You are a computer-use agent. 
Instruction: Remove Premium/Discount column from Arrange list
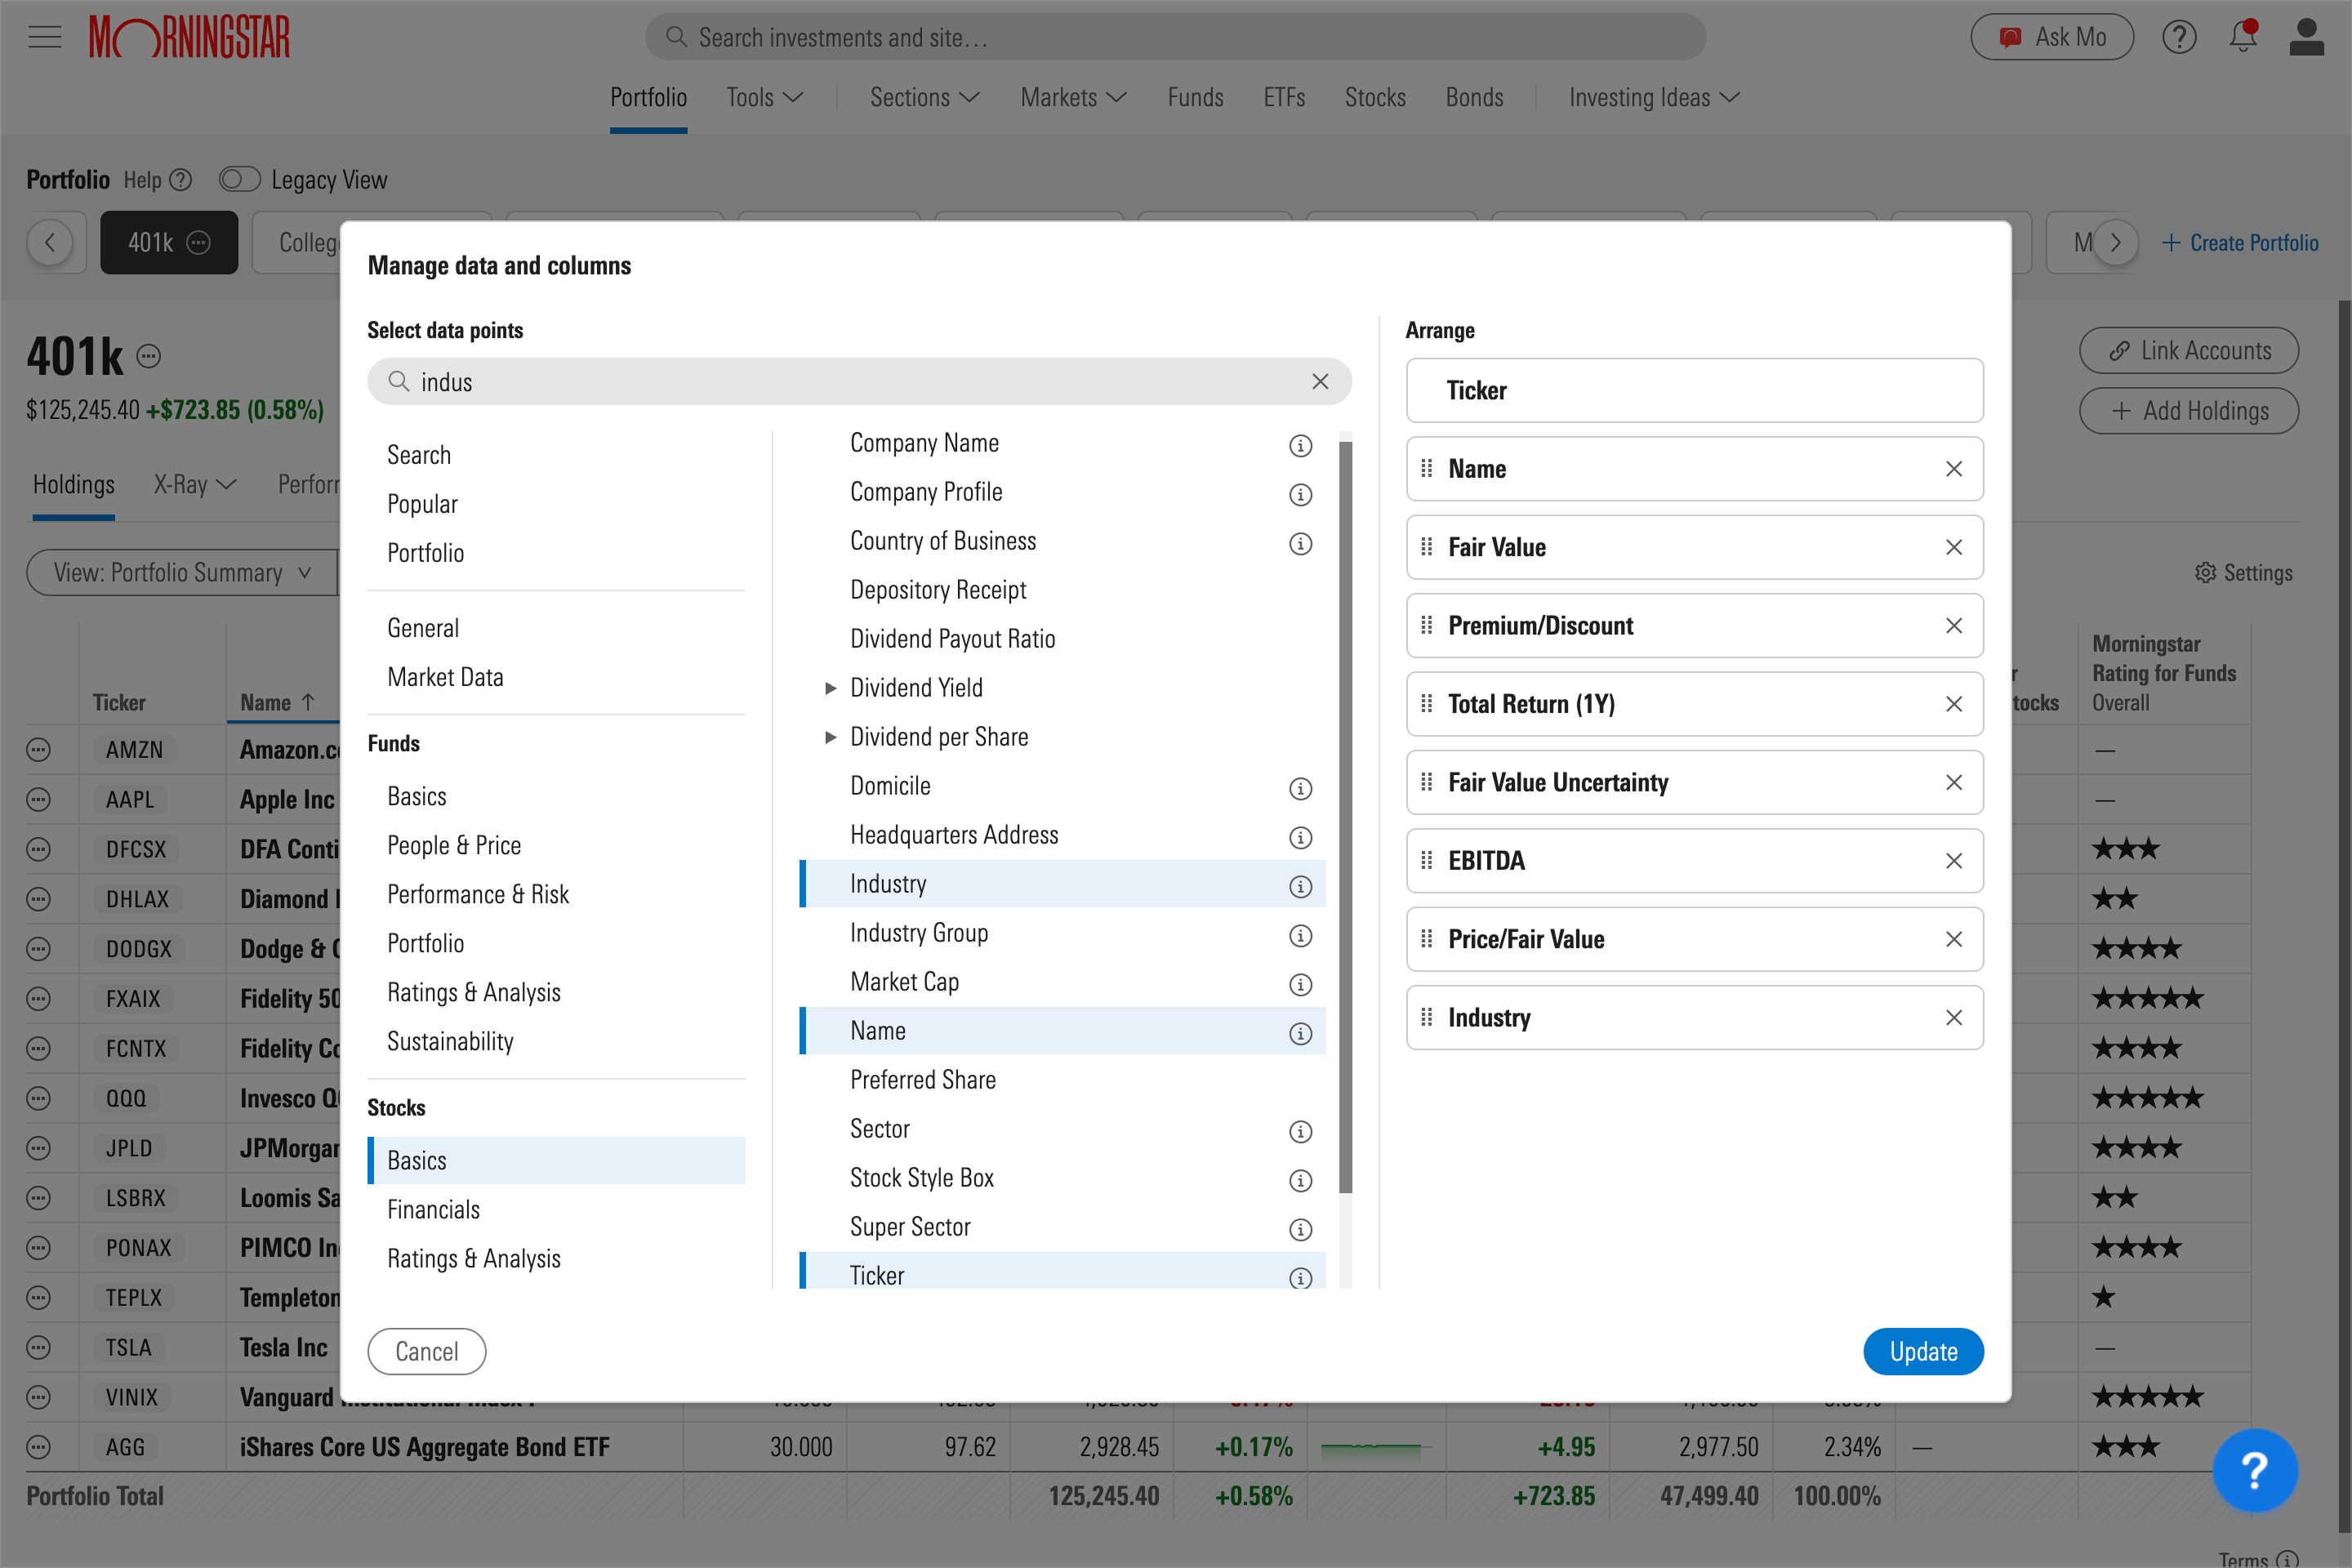pyautogui.click(x=1953, y=626)
